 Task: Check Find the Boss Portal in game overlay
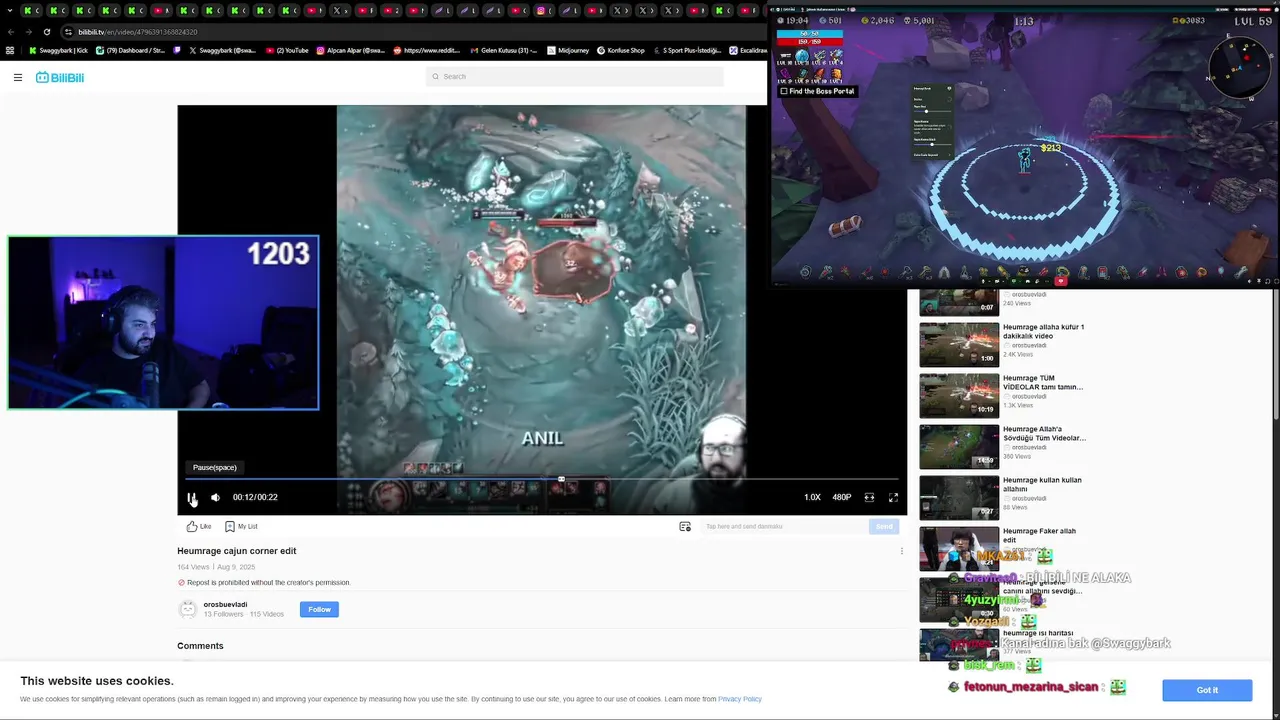(817, 91)
